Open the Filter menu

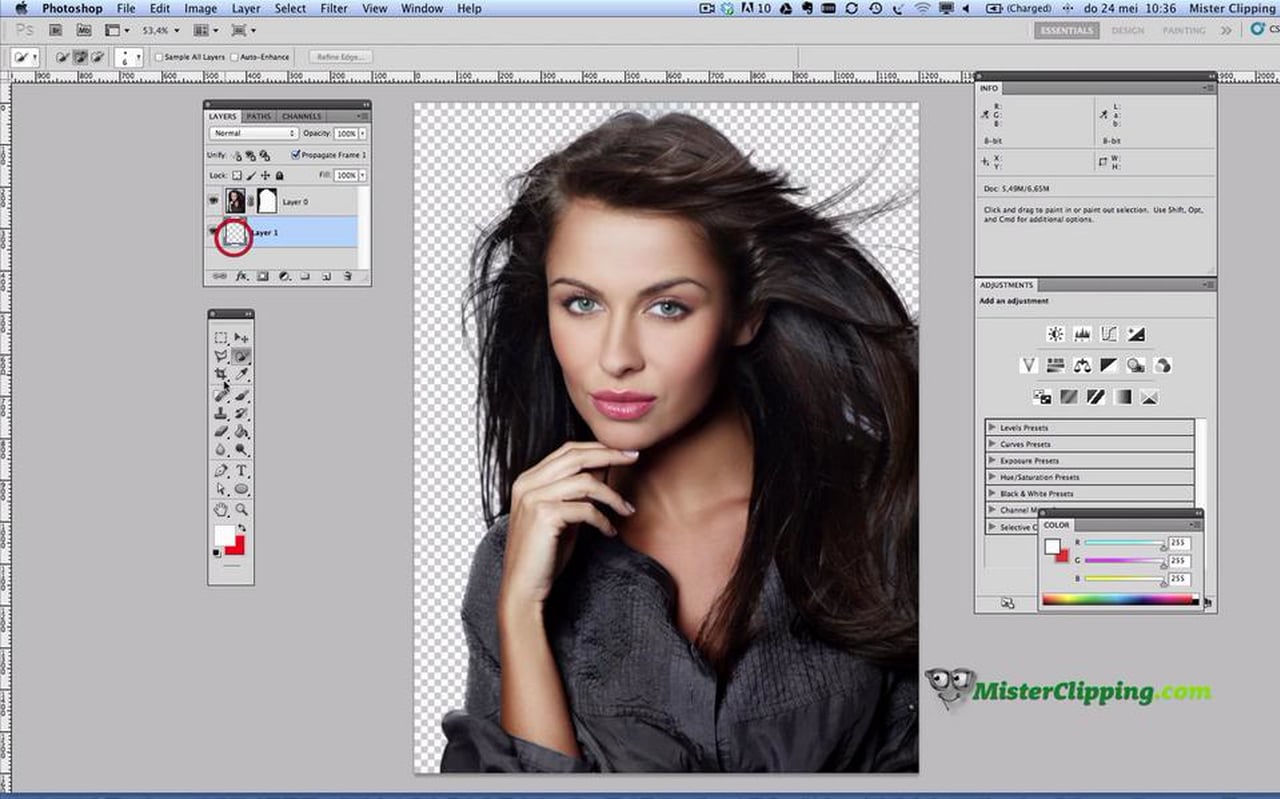(334, 8)
